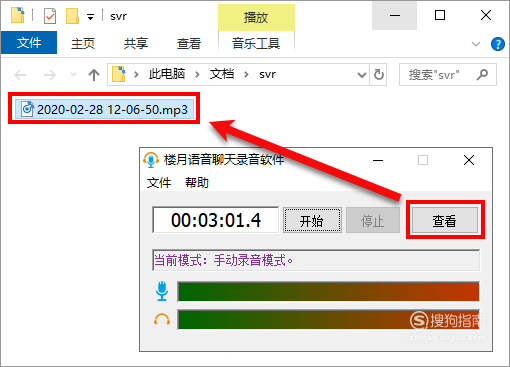Image resolution: width=510 pixels, height=367 pixels.
Task: Open the address bar history dropdown
Action: pos(362,75)
